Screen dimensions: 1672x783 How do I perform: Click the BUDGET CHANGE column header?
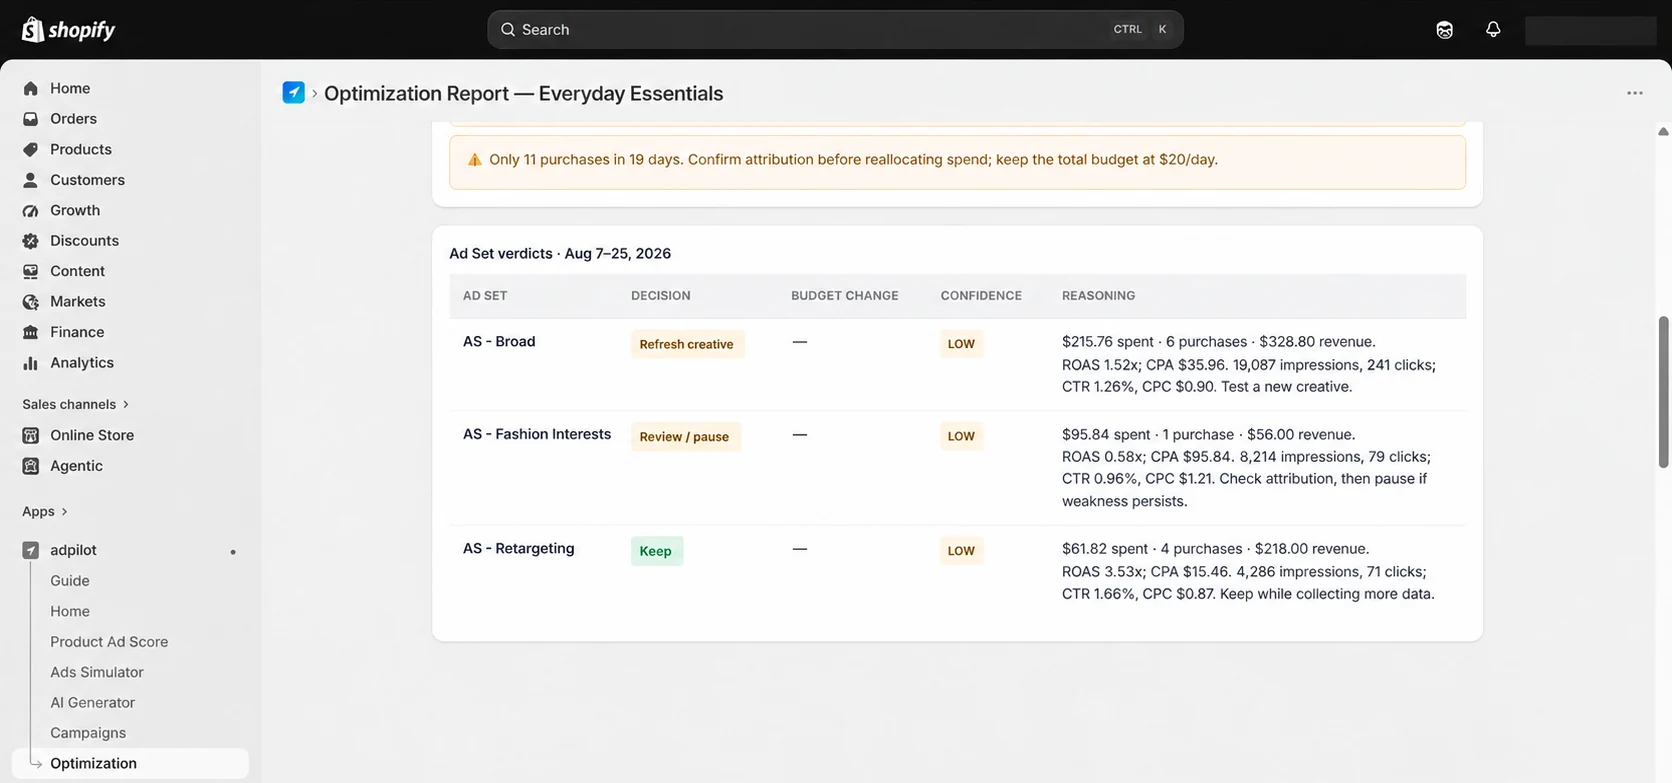pos(845,296)
